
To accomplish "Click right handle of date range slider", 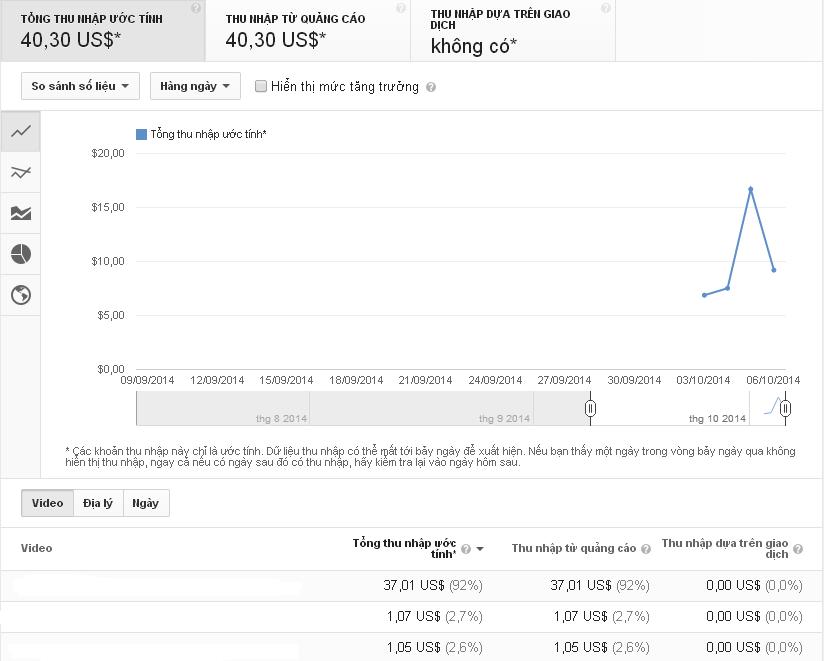I will (786, 408).
